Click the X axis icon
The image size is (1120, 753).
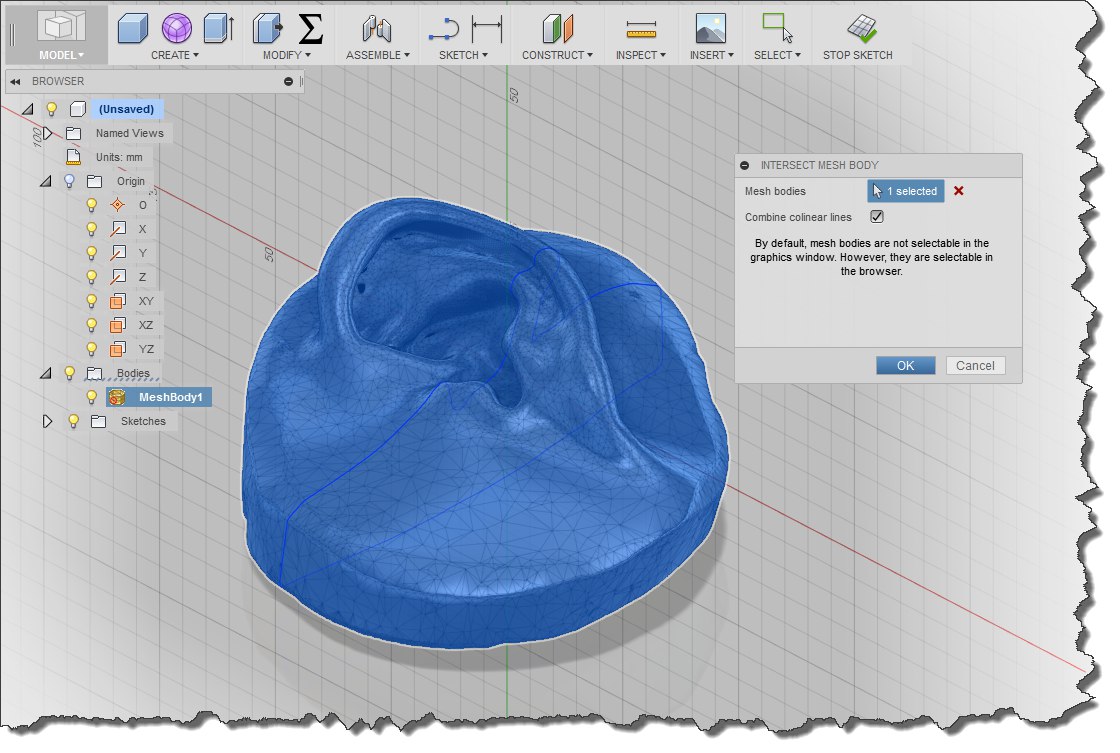(118, 229)
